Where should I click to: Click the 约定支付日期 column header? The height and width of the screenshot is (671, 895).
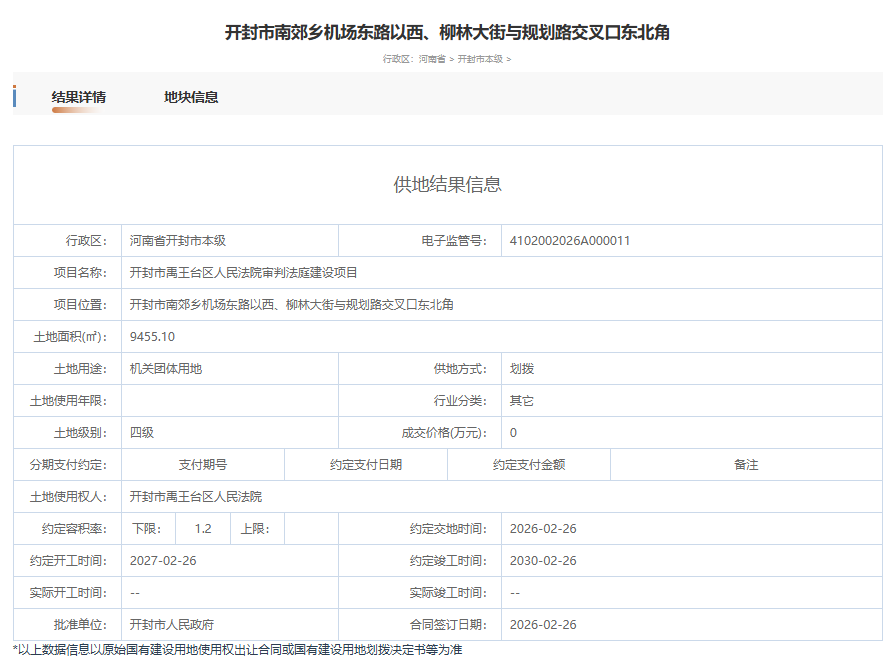click(x=366, y=465)
